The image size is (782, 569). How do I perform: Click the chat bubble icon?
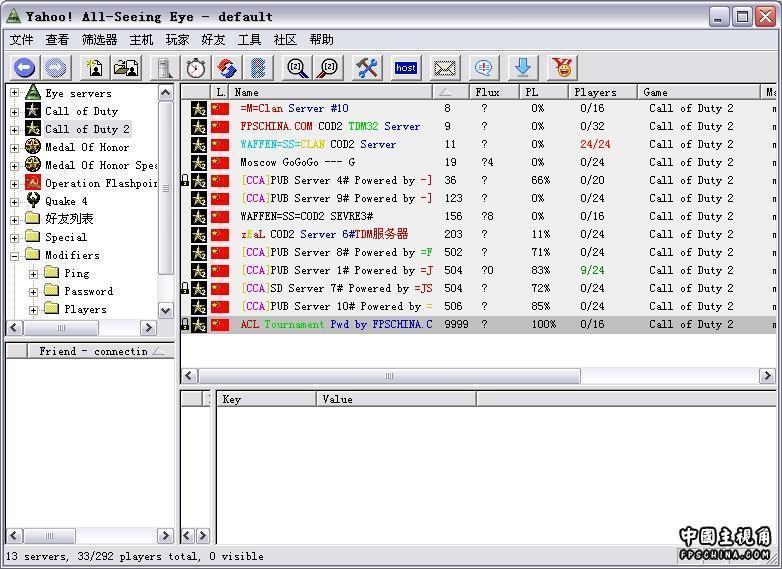click(x=483, y=68)
